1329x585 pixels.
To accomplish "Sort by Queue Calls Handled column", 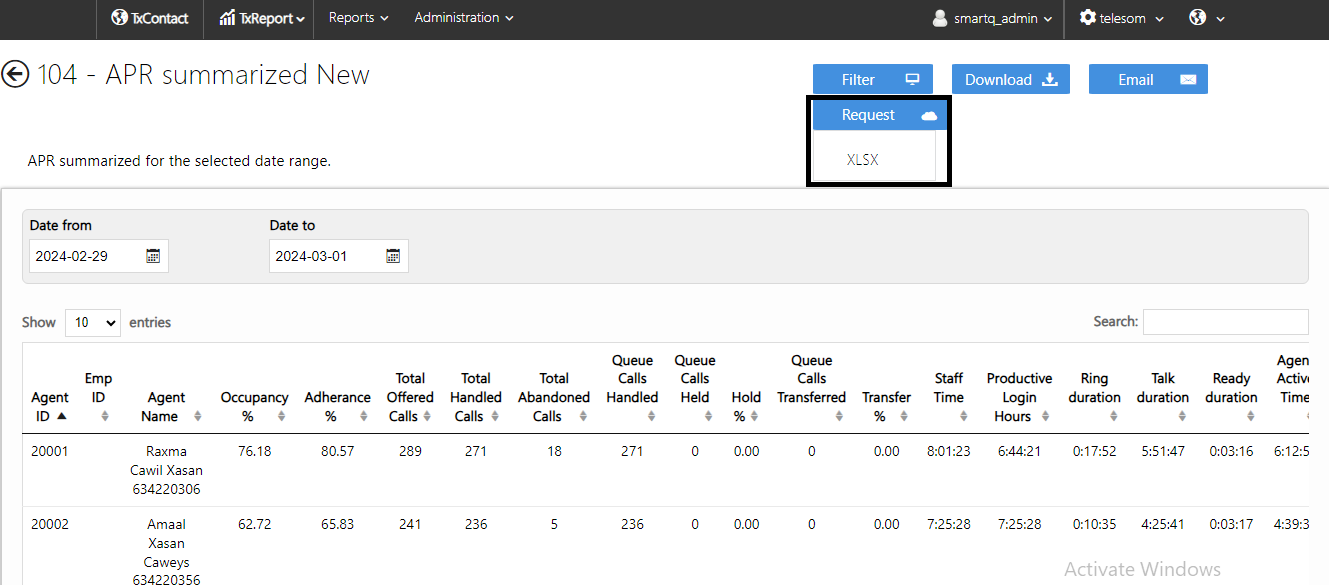I will (x=632, y=389).
